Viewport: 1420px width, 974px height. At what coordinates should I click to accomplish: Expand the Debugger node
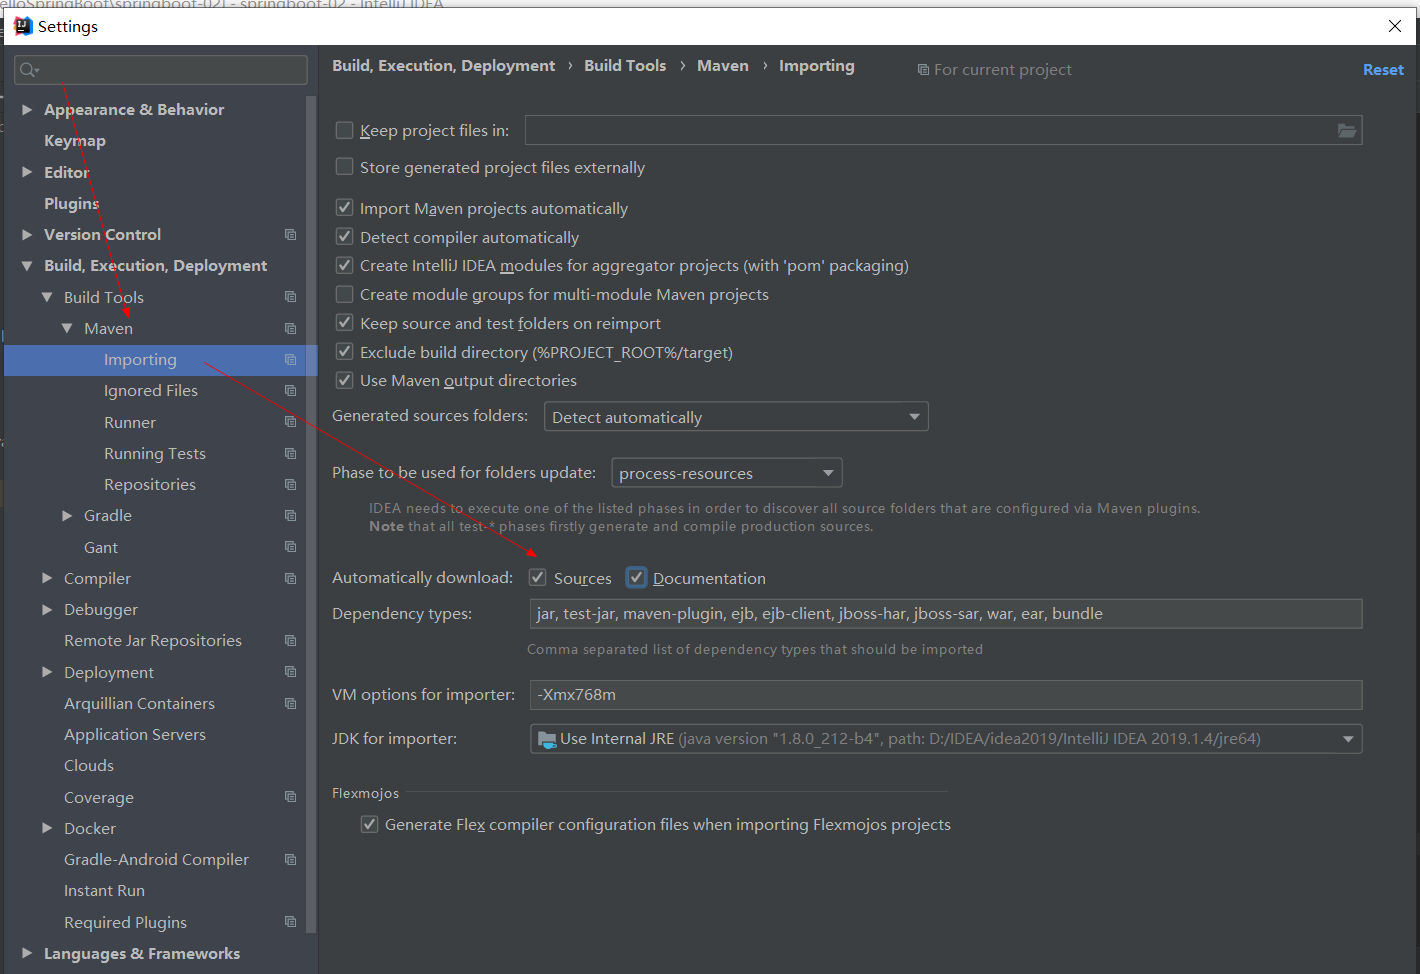(x=47, y=609)
